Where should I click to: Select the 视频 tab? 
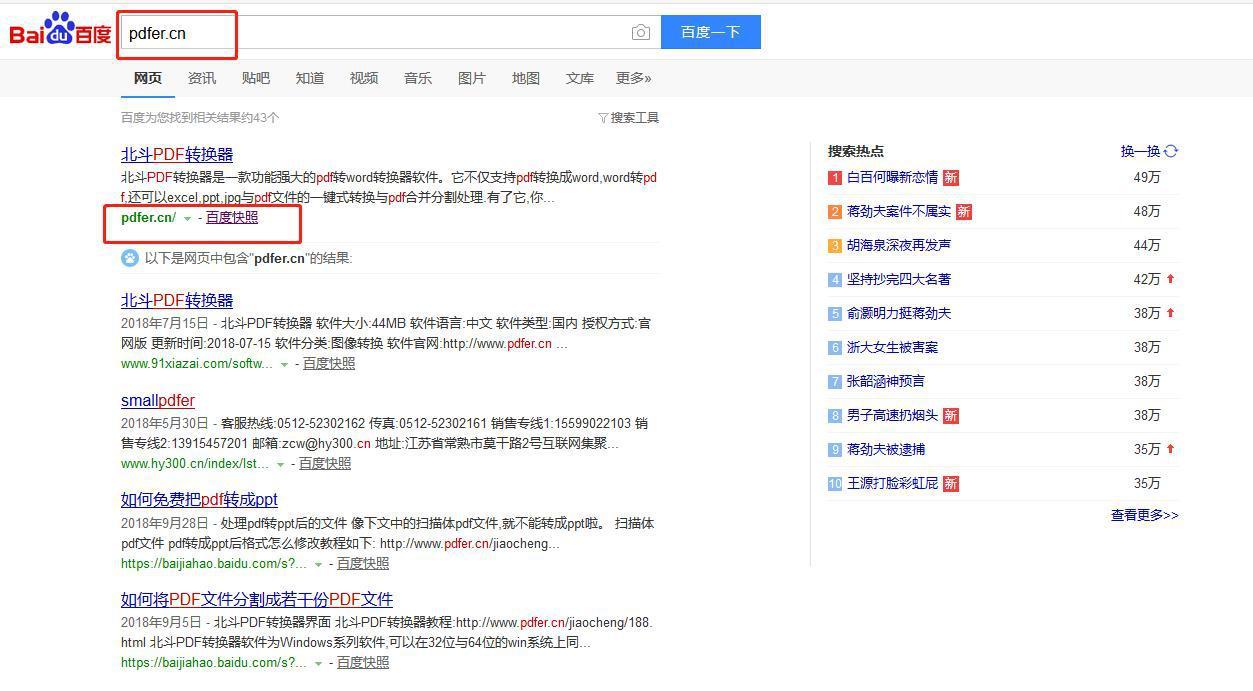363,78
